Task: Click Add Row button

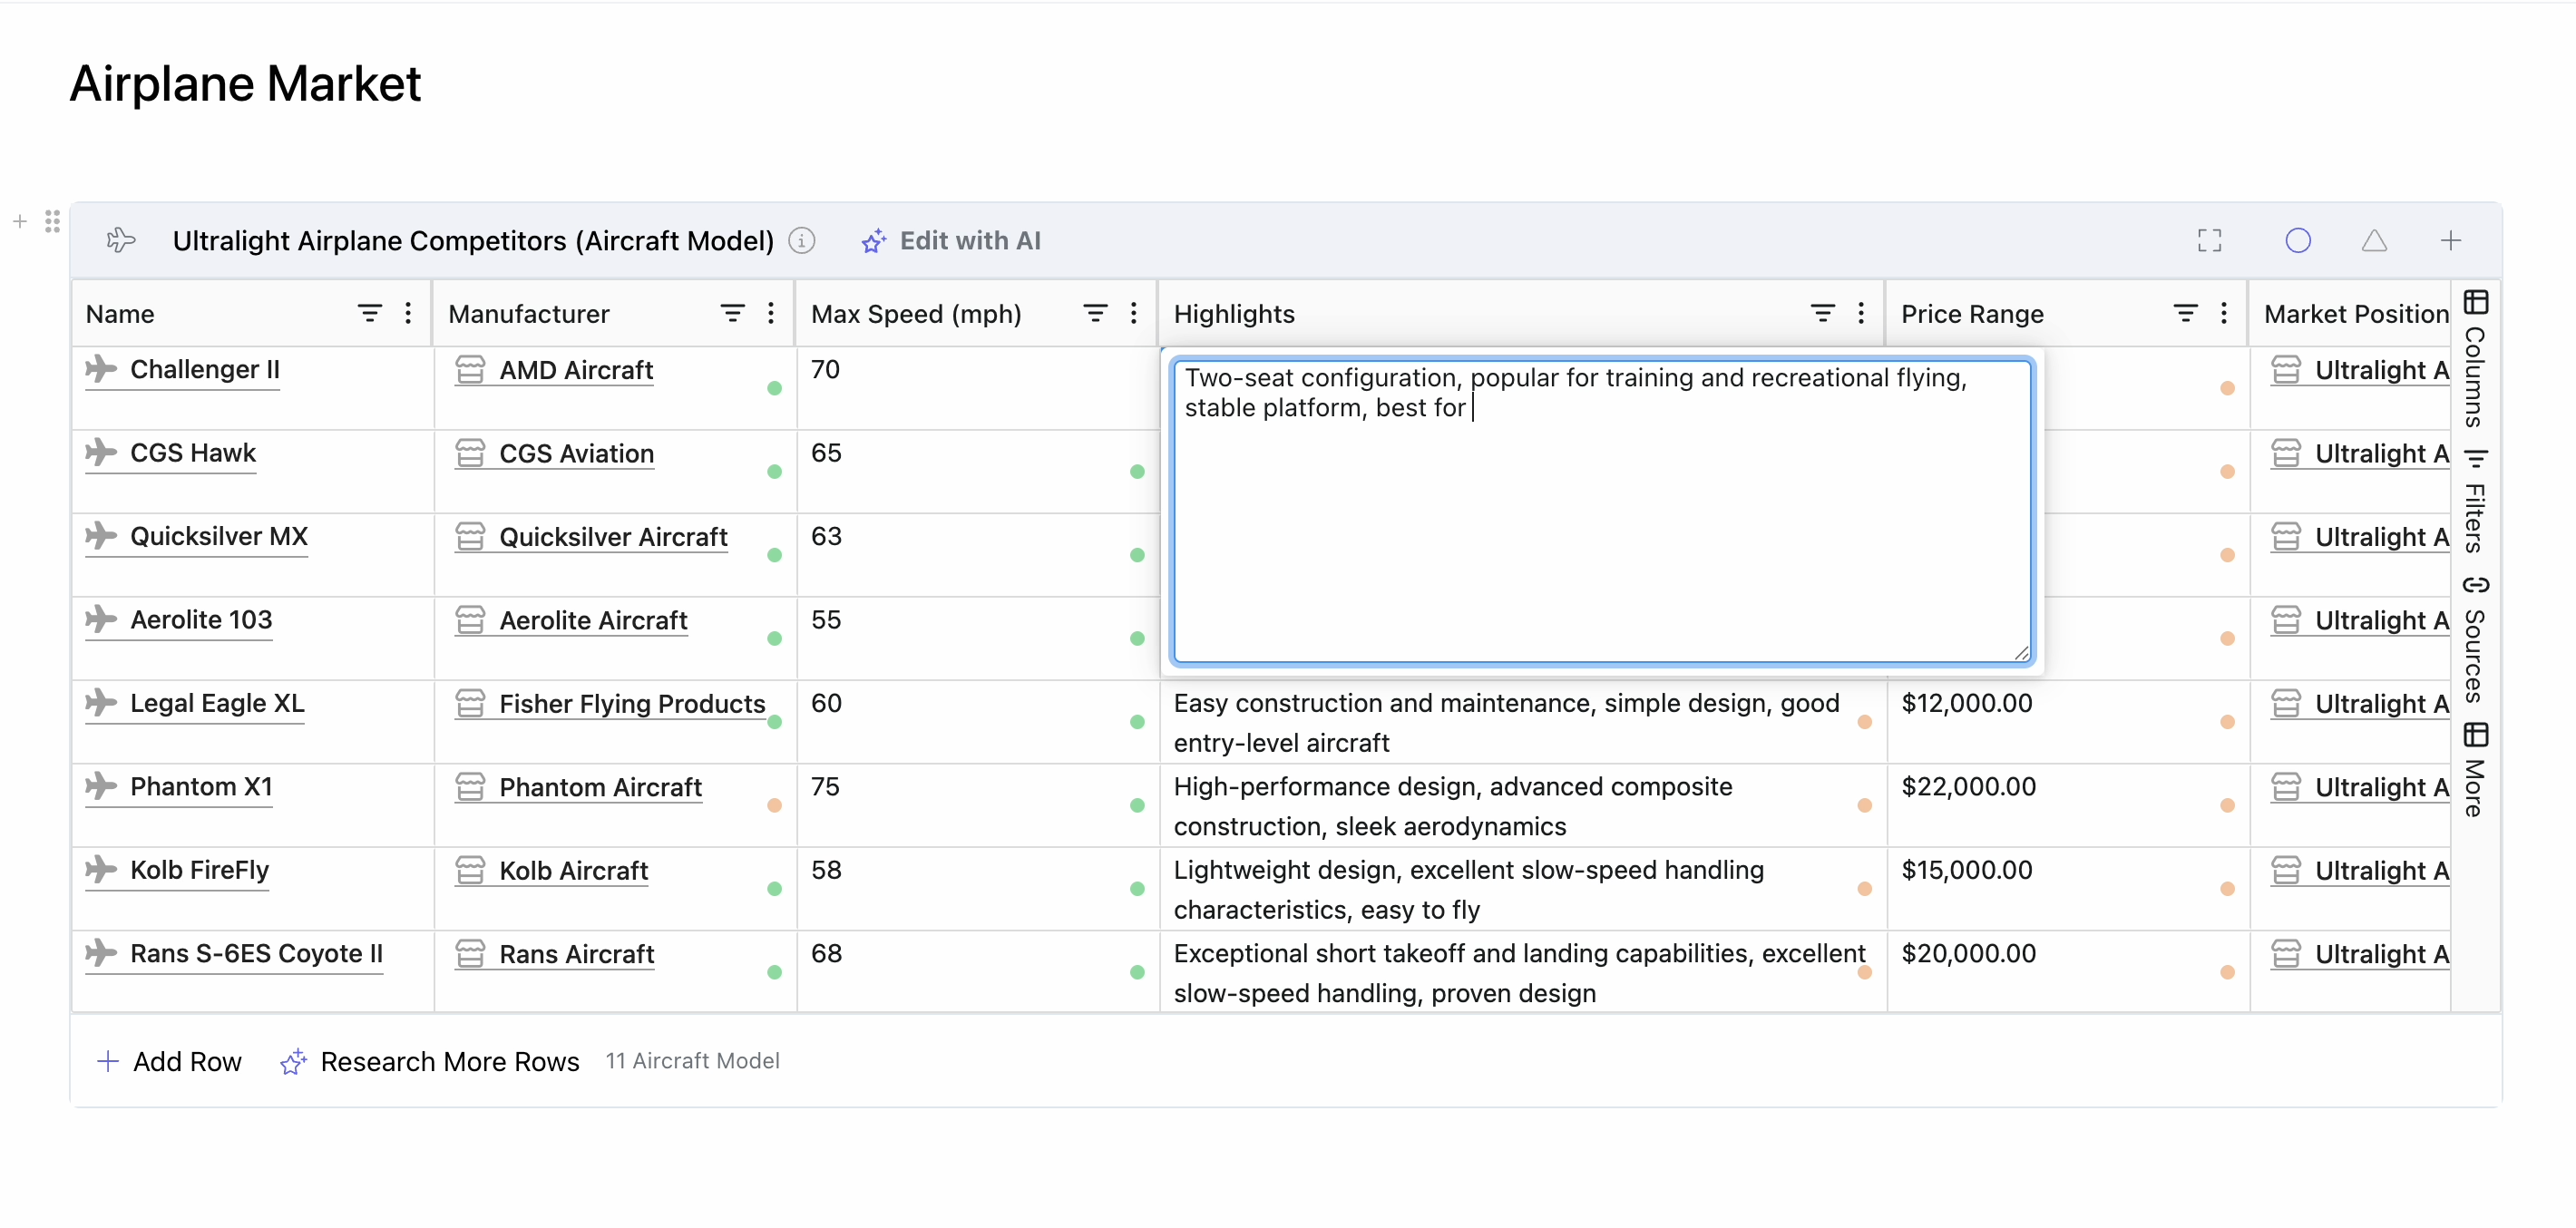Action: pos(169,1061)
